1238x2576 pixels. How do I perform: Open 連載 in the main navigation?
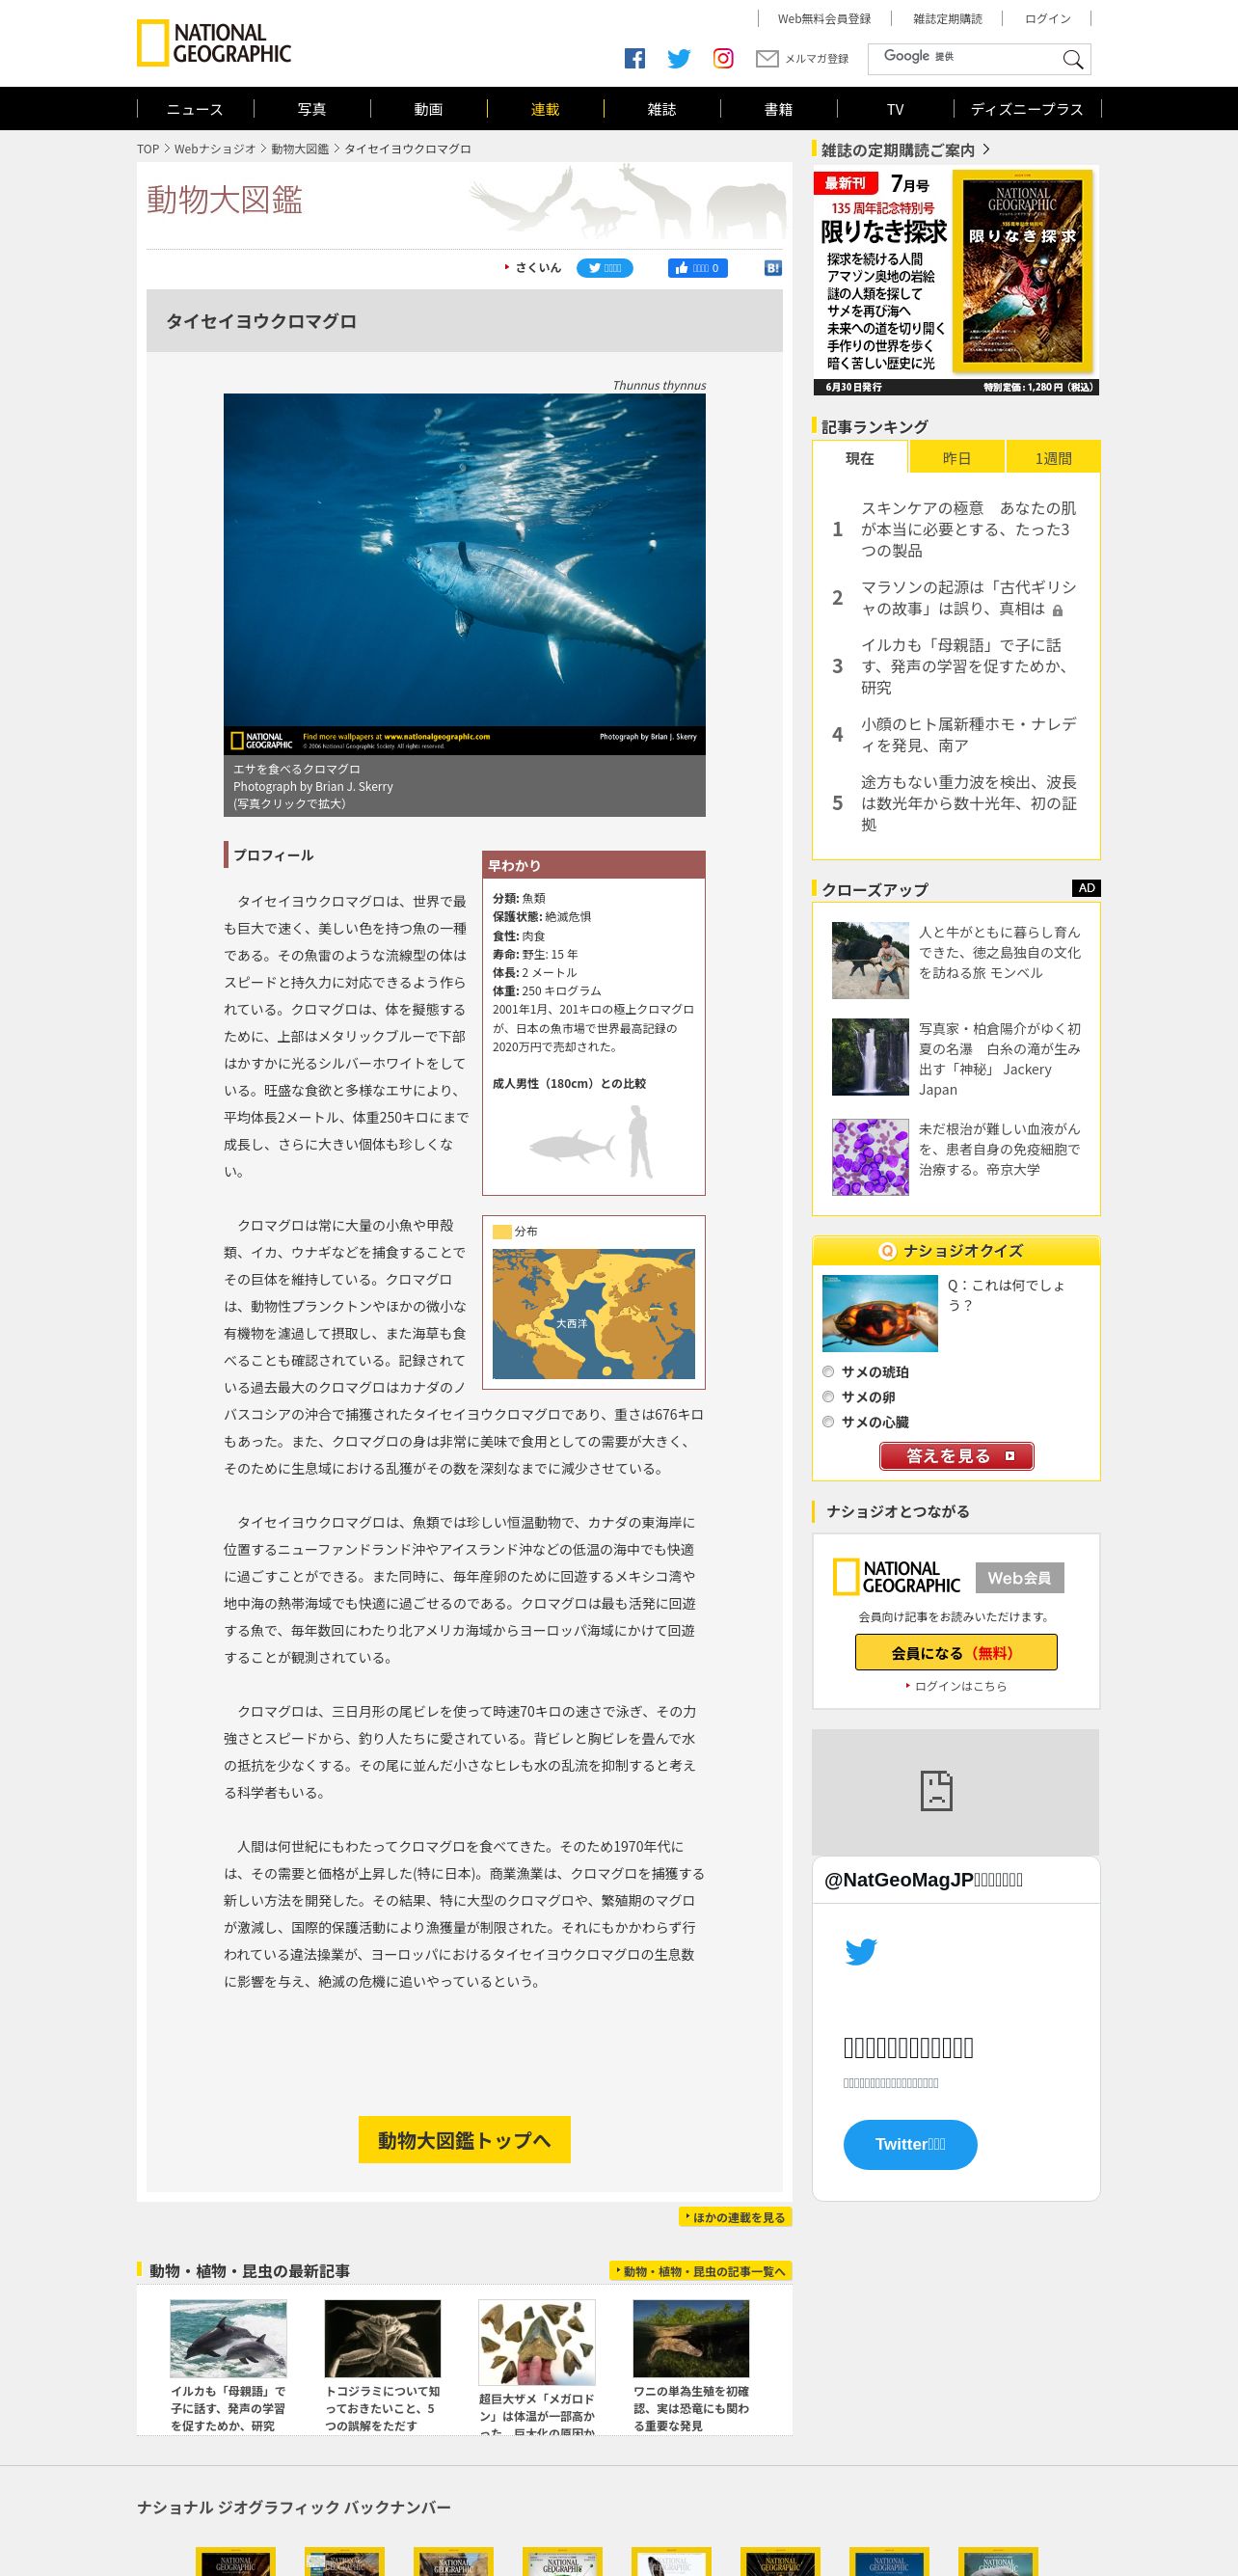pyautogui.click(x=545, y=109)
